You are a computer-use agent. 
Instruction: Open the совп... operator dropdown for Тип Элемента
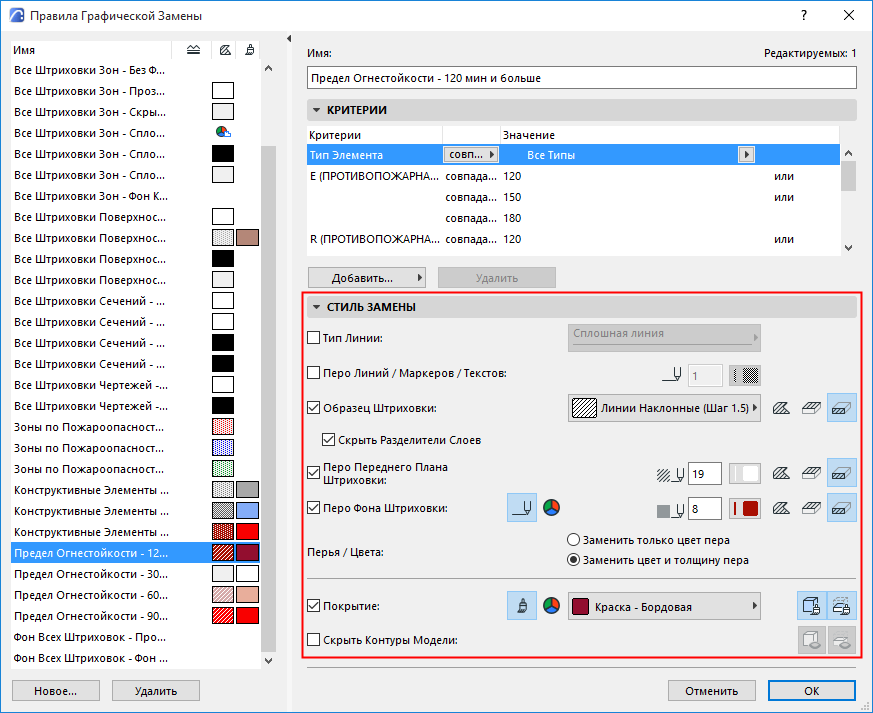click(470, 155)
